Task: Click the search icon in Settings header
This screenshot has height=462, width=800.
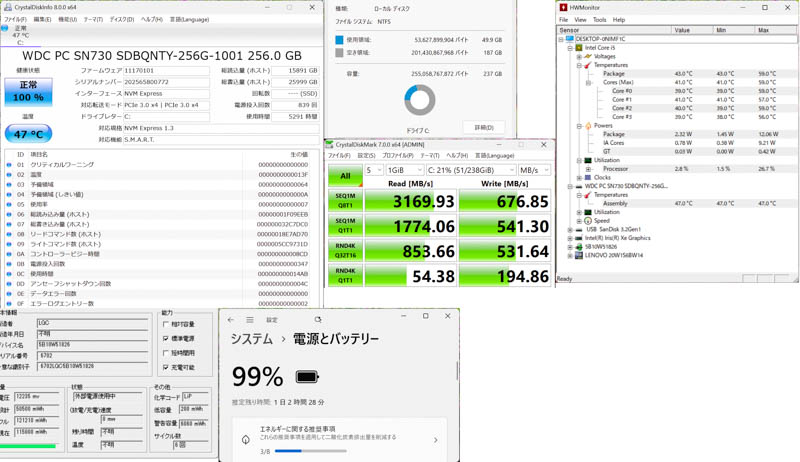Action: tap(318, 320)
